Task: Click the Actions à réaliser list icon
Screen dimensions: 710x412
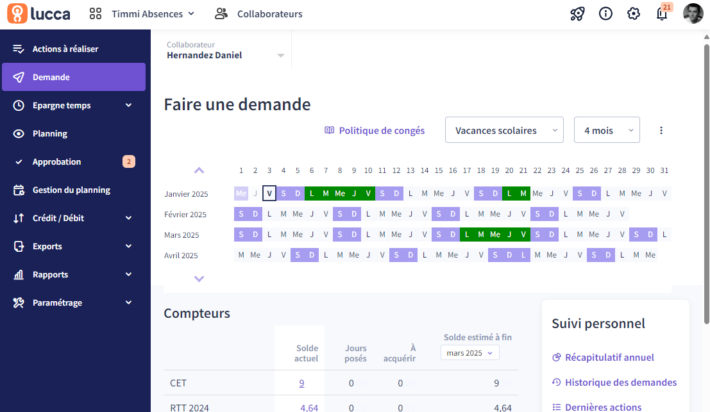Action: click(18, 49)
